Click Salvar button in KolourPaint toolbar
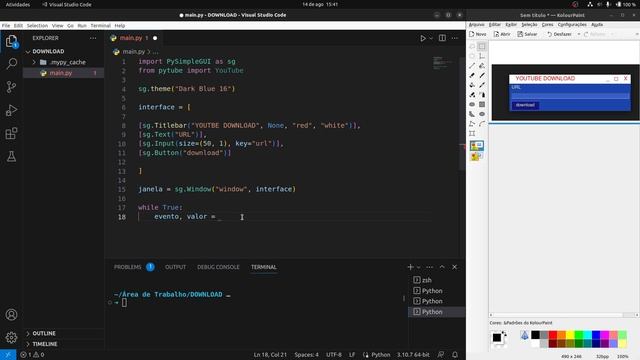The width and height of the screenshot is (640, 360). pyautogui.click(x=527, y=34)
